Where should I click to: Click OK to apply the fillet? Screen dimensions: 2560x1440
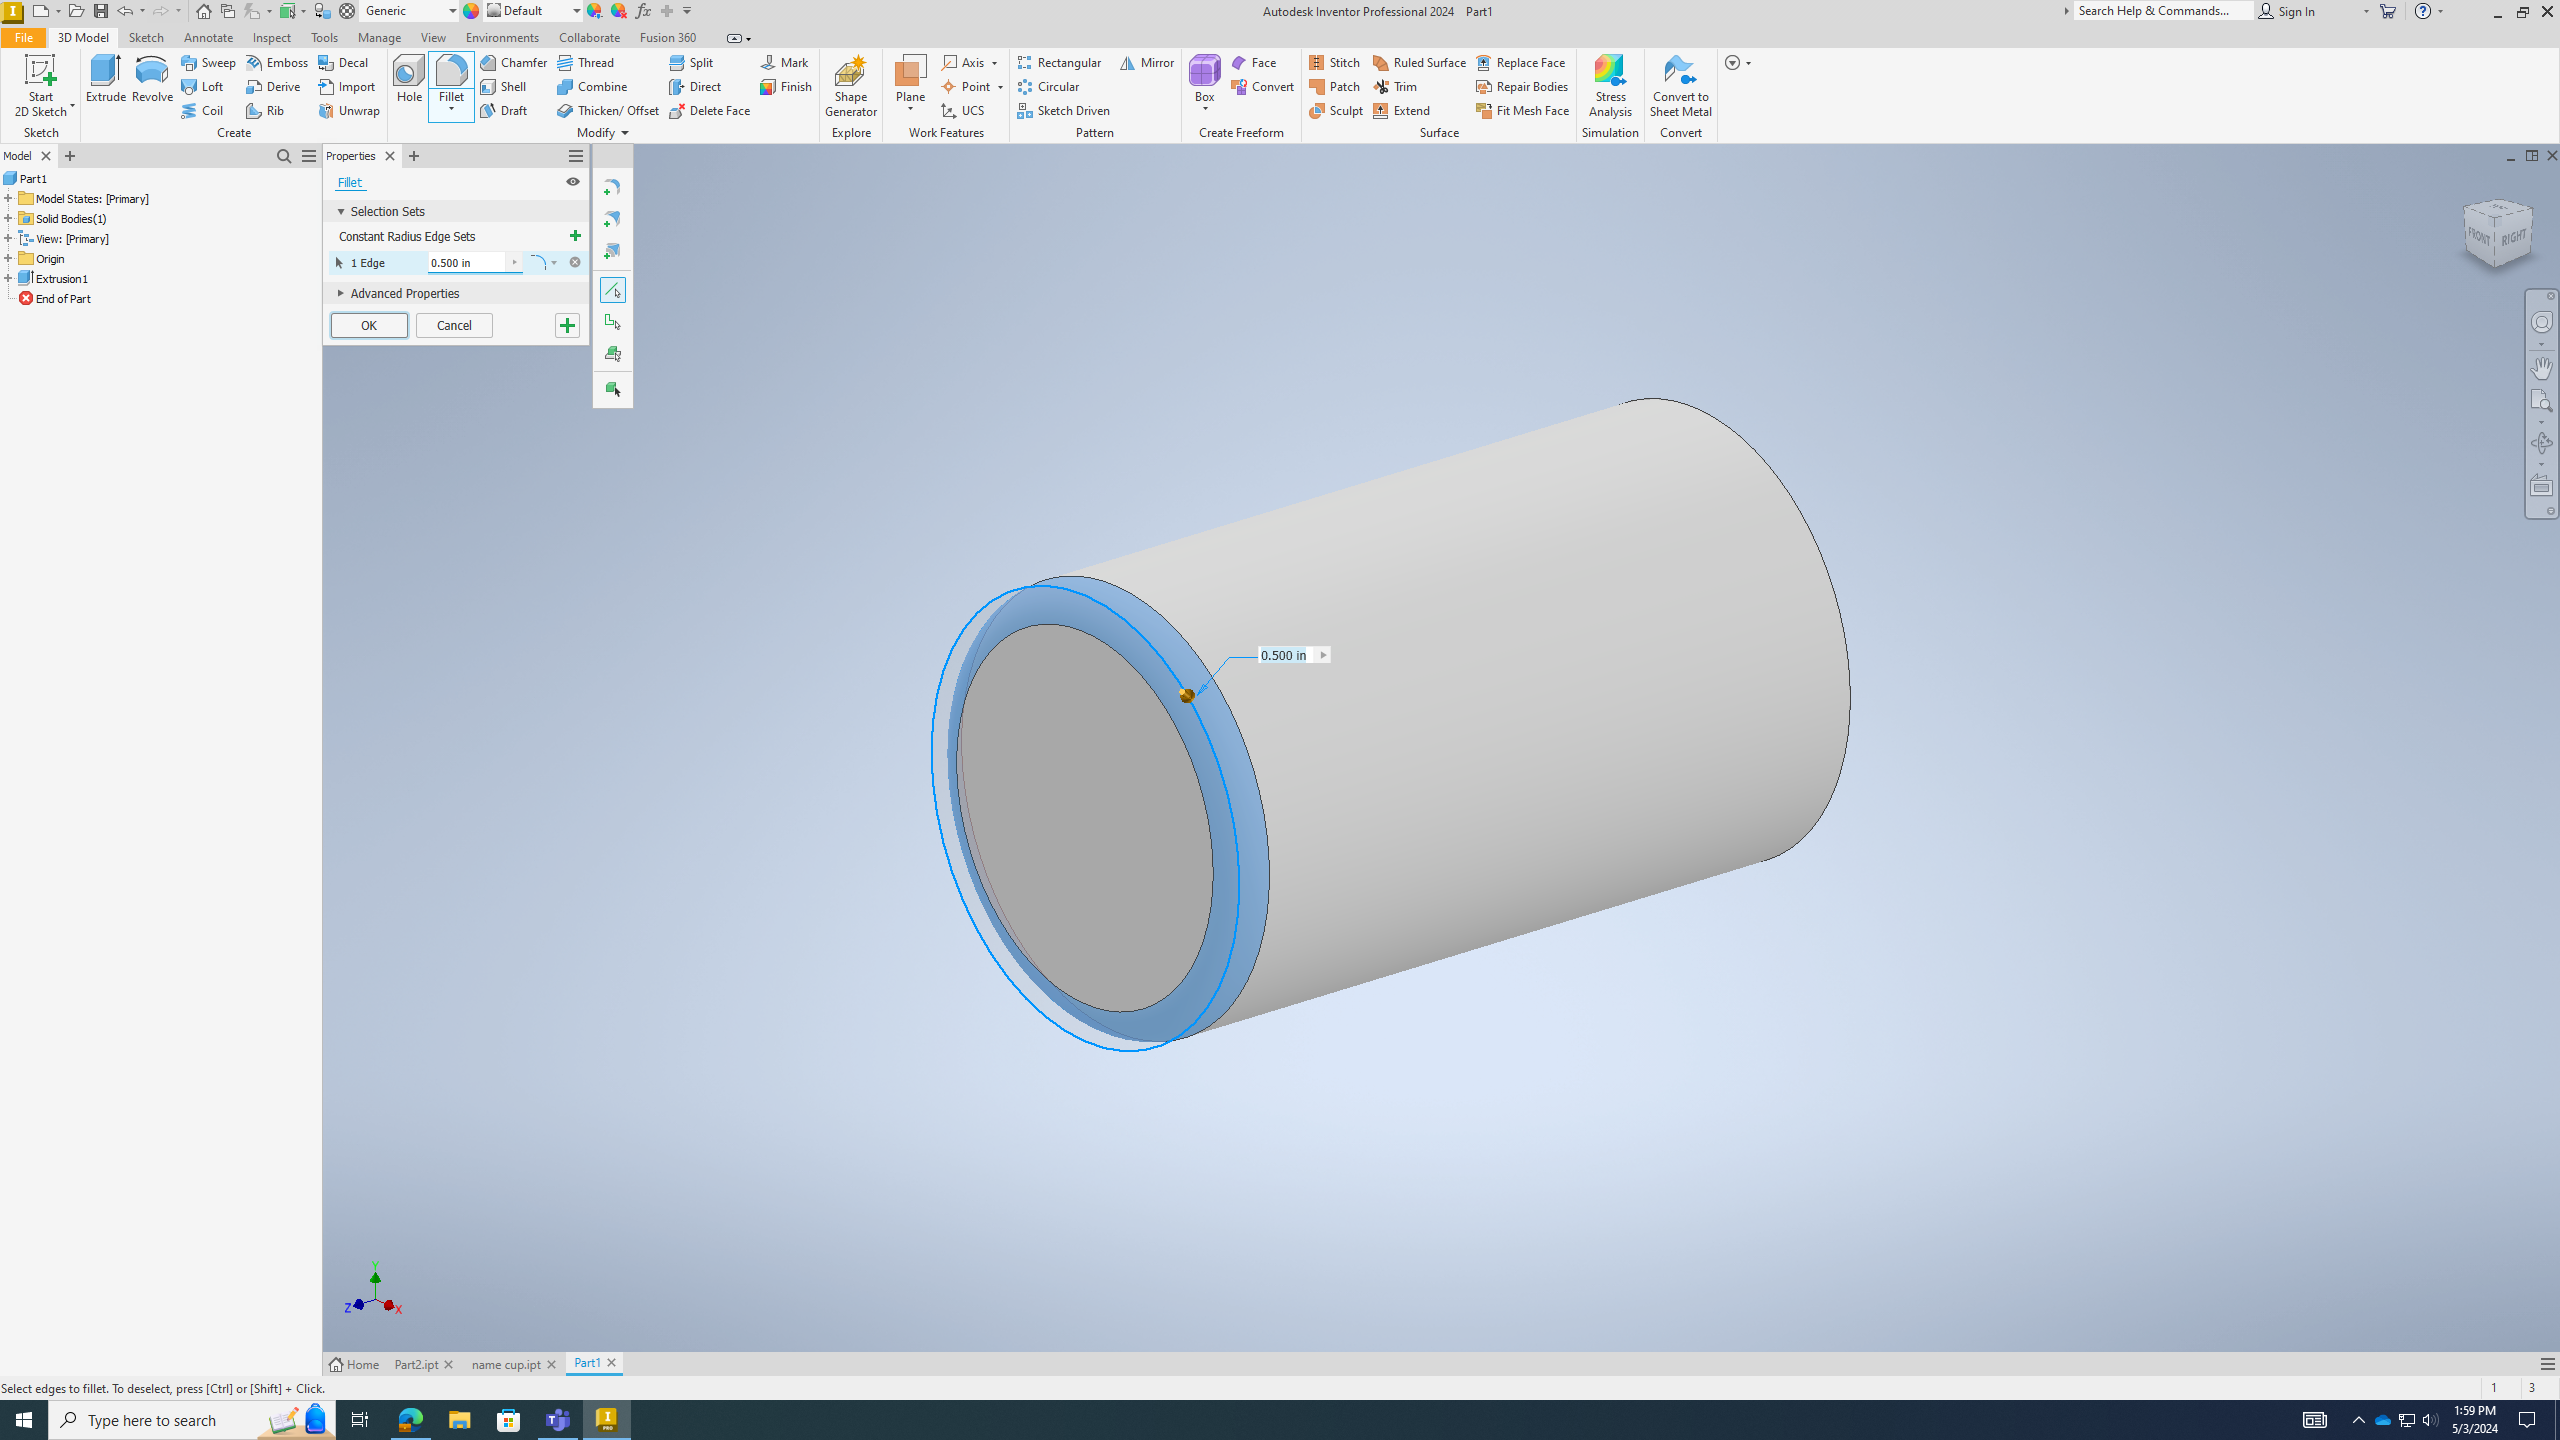tap(369, 325)
